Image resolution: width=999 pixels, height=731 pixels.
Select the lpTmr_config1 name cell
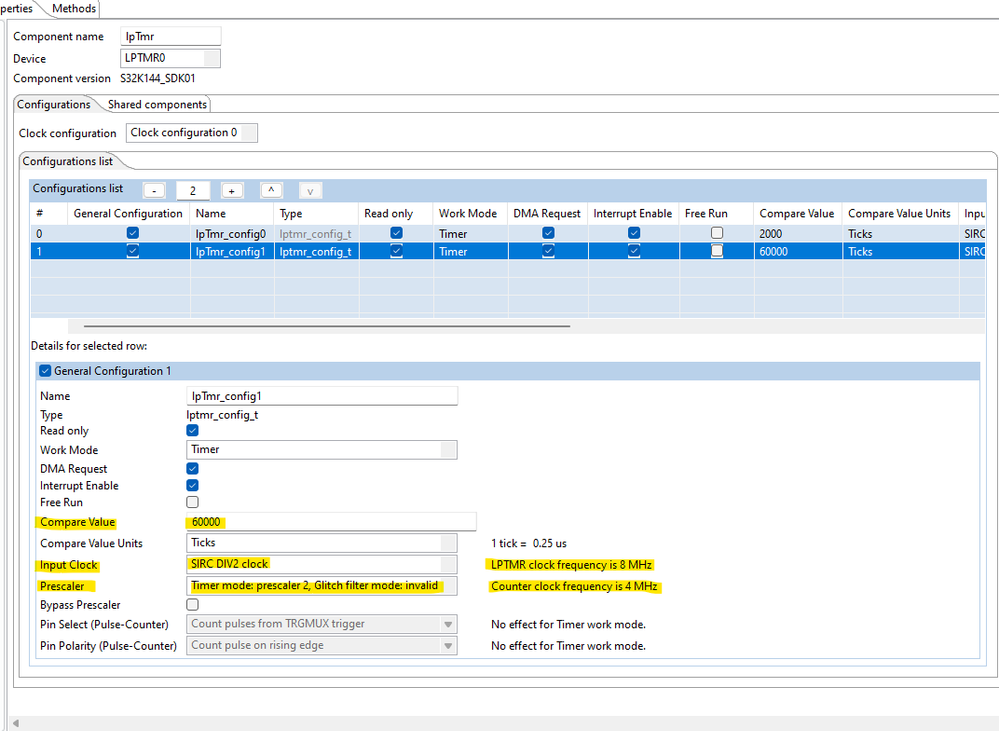point(232,252)
